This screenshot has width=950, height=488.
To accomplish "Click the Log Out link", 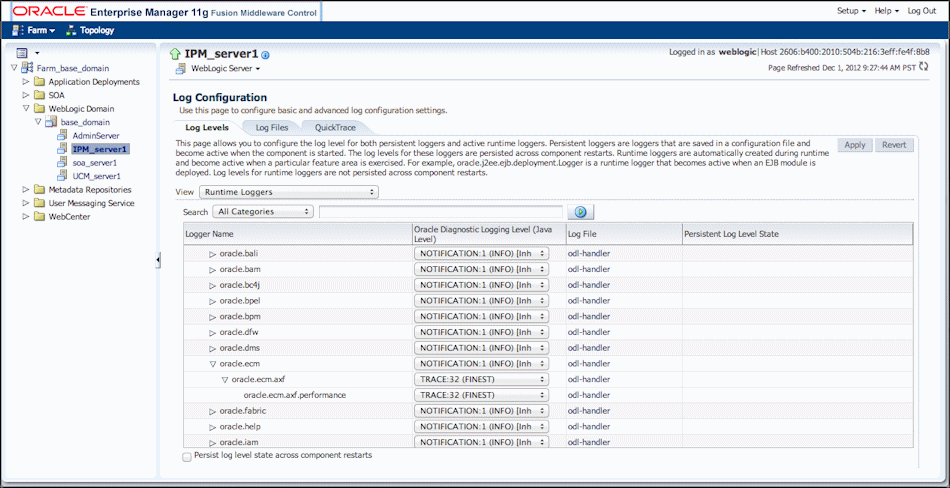I will click(x=921, y=10).
